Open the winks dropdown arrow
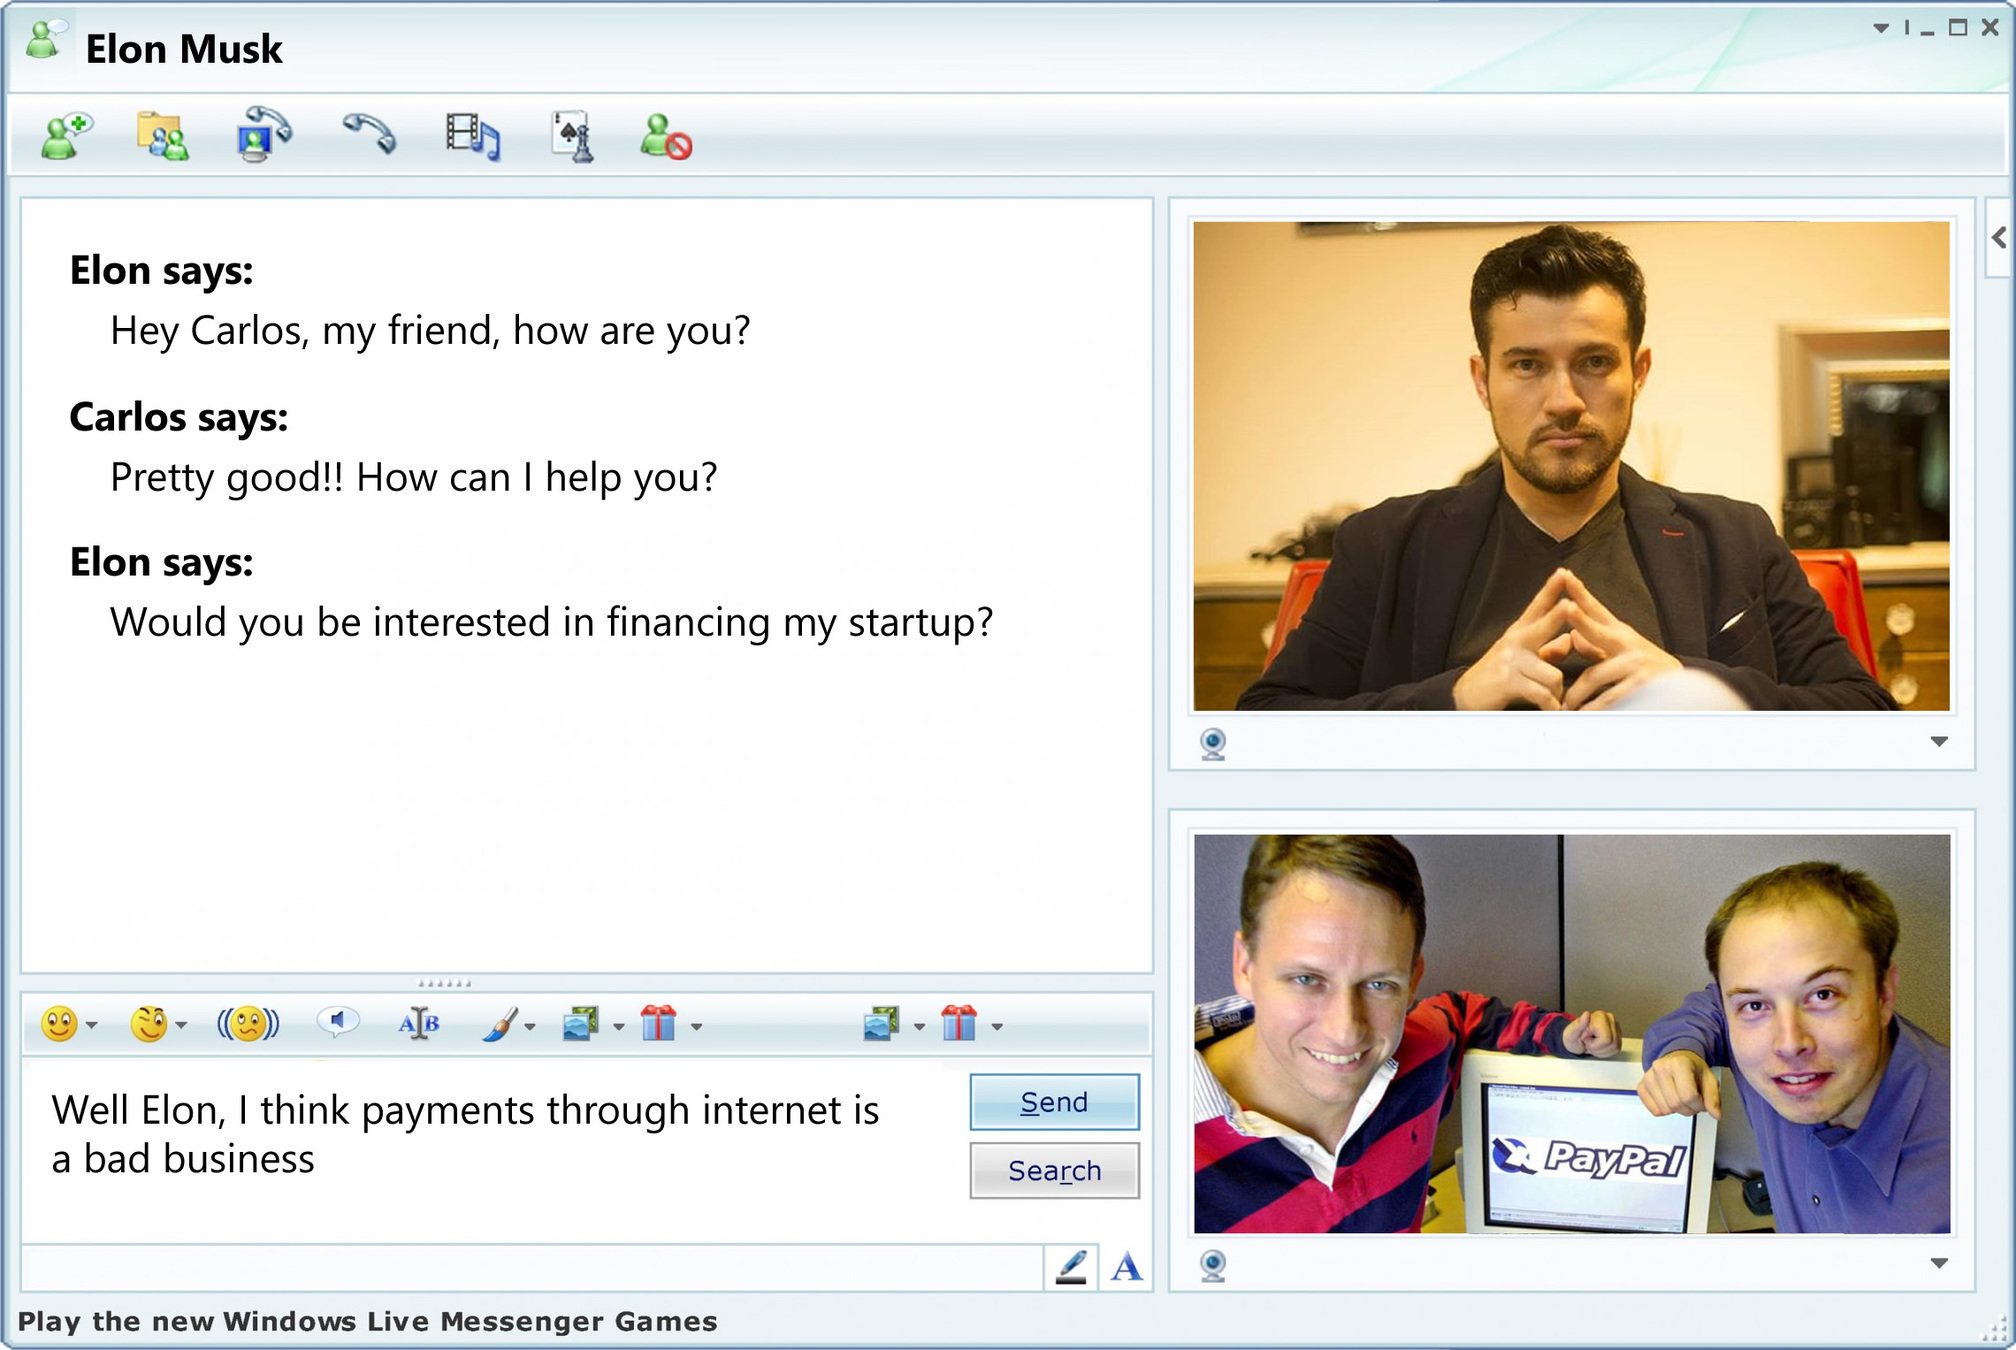 [x=181, y=1026]
